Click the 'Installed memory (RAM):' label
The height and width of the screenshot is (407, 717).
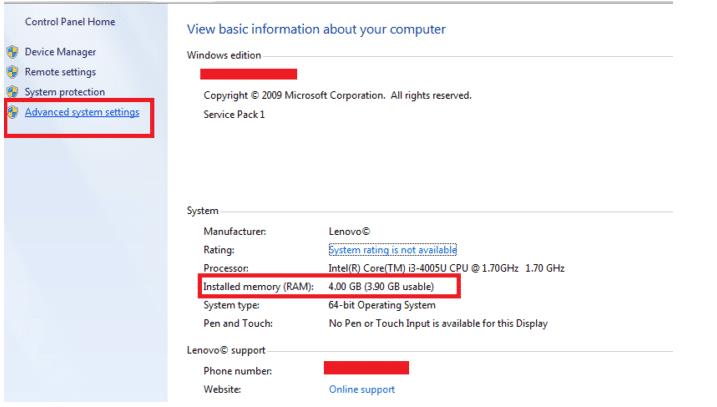pyautogui.click(x=258, y=287)
